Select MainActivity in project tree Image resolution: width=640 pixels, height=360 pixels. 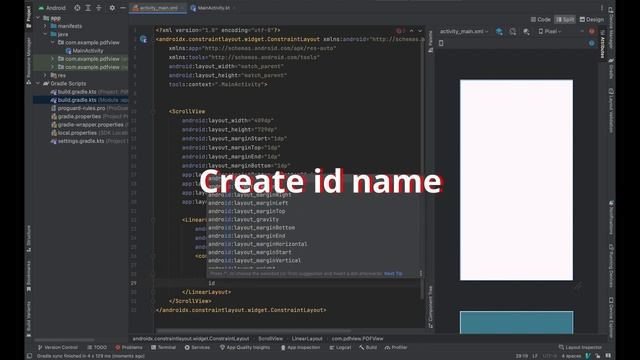point(84,51)
